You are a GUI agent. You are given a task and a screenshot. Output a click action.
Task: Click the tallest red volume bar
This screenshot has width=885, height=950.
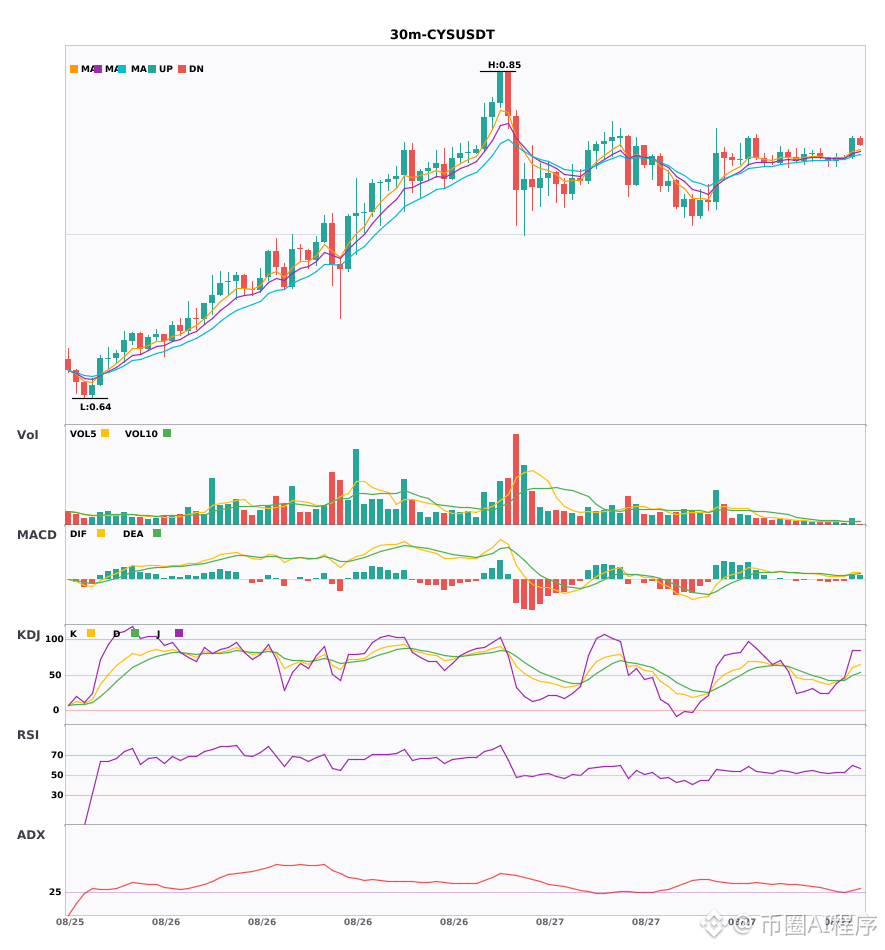coord(516,479)
